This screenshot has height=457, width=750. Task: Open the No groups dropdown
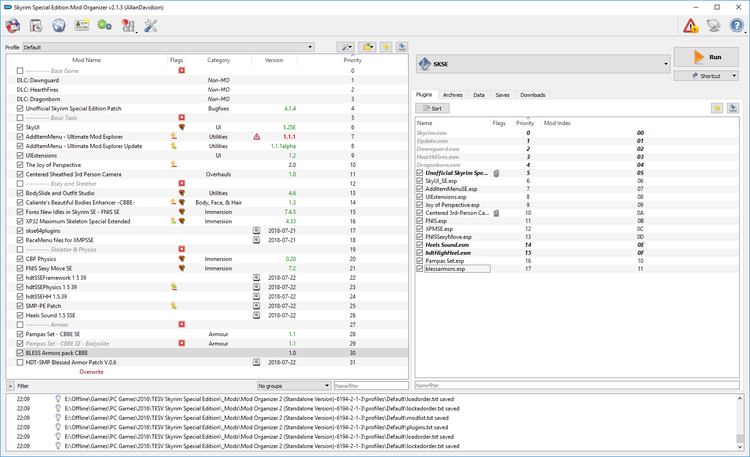[294, 386]
